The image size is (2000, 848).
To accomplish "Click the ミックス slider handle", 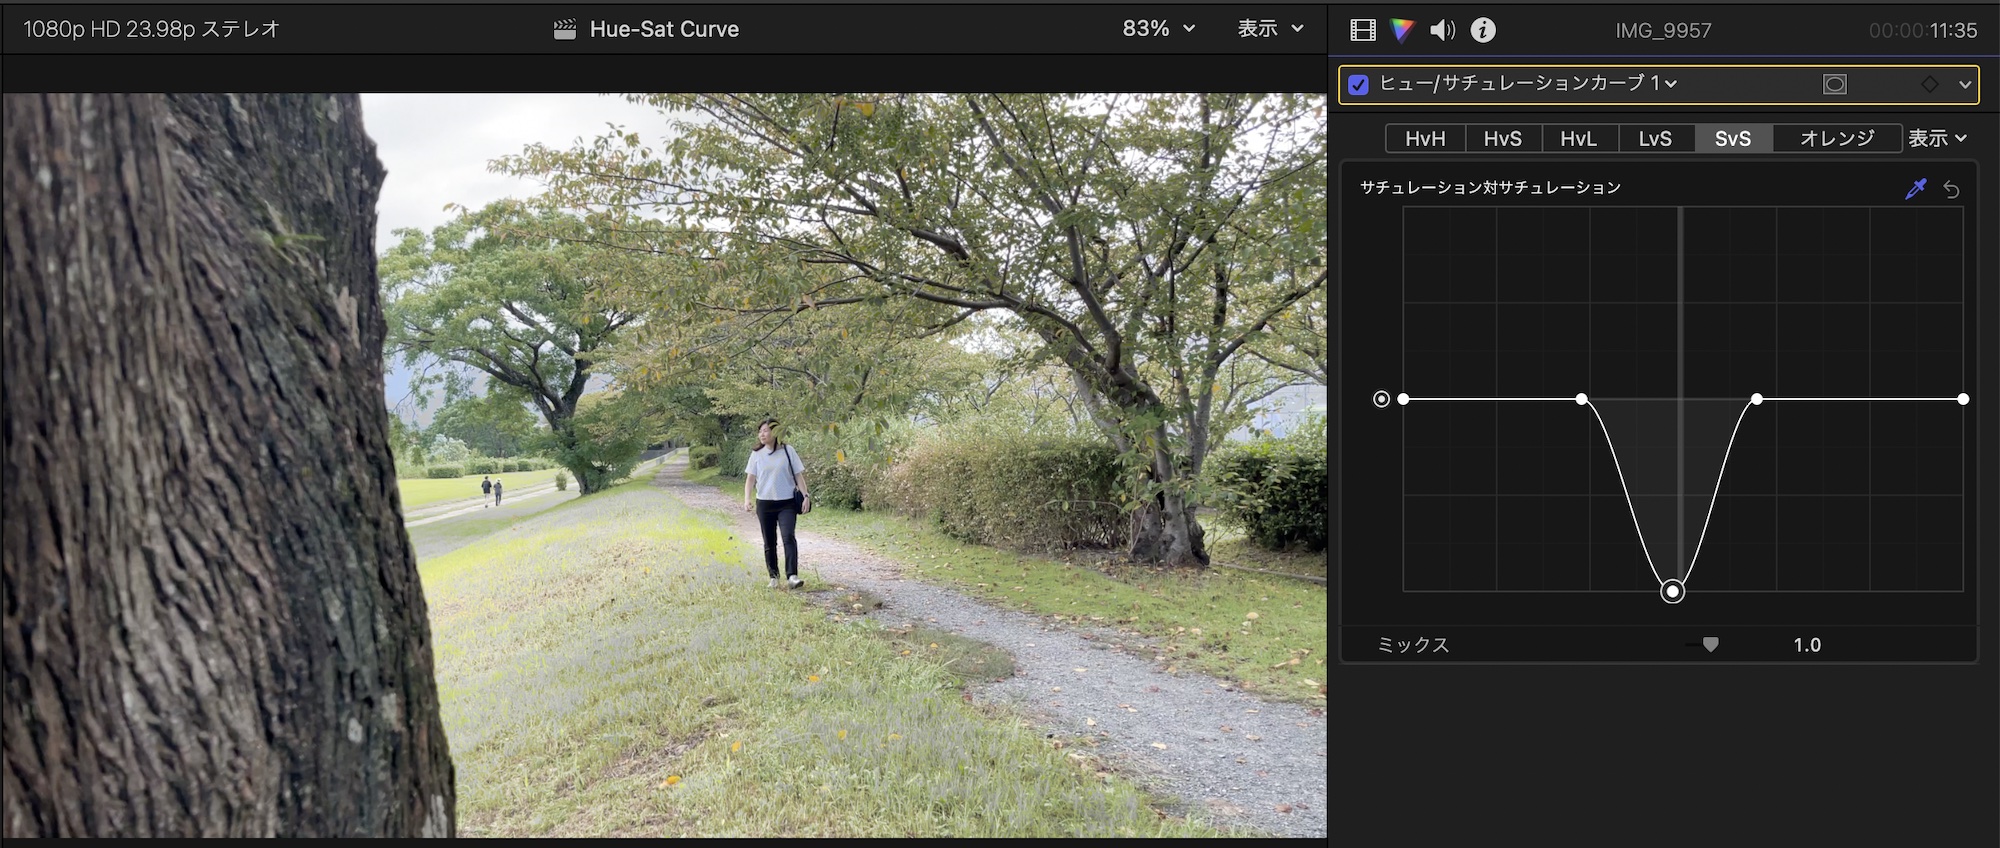I will [1710, 645].
